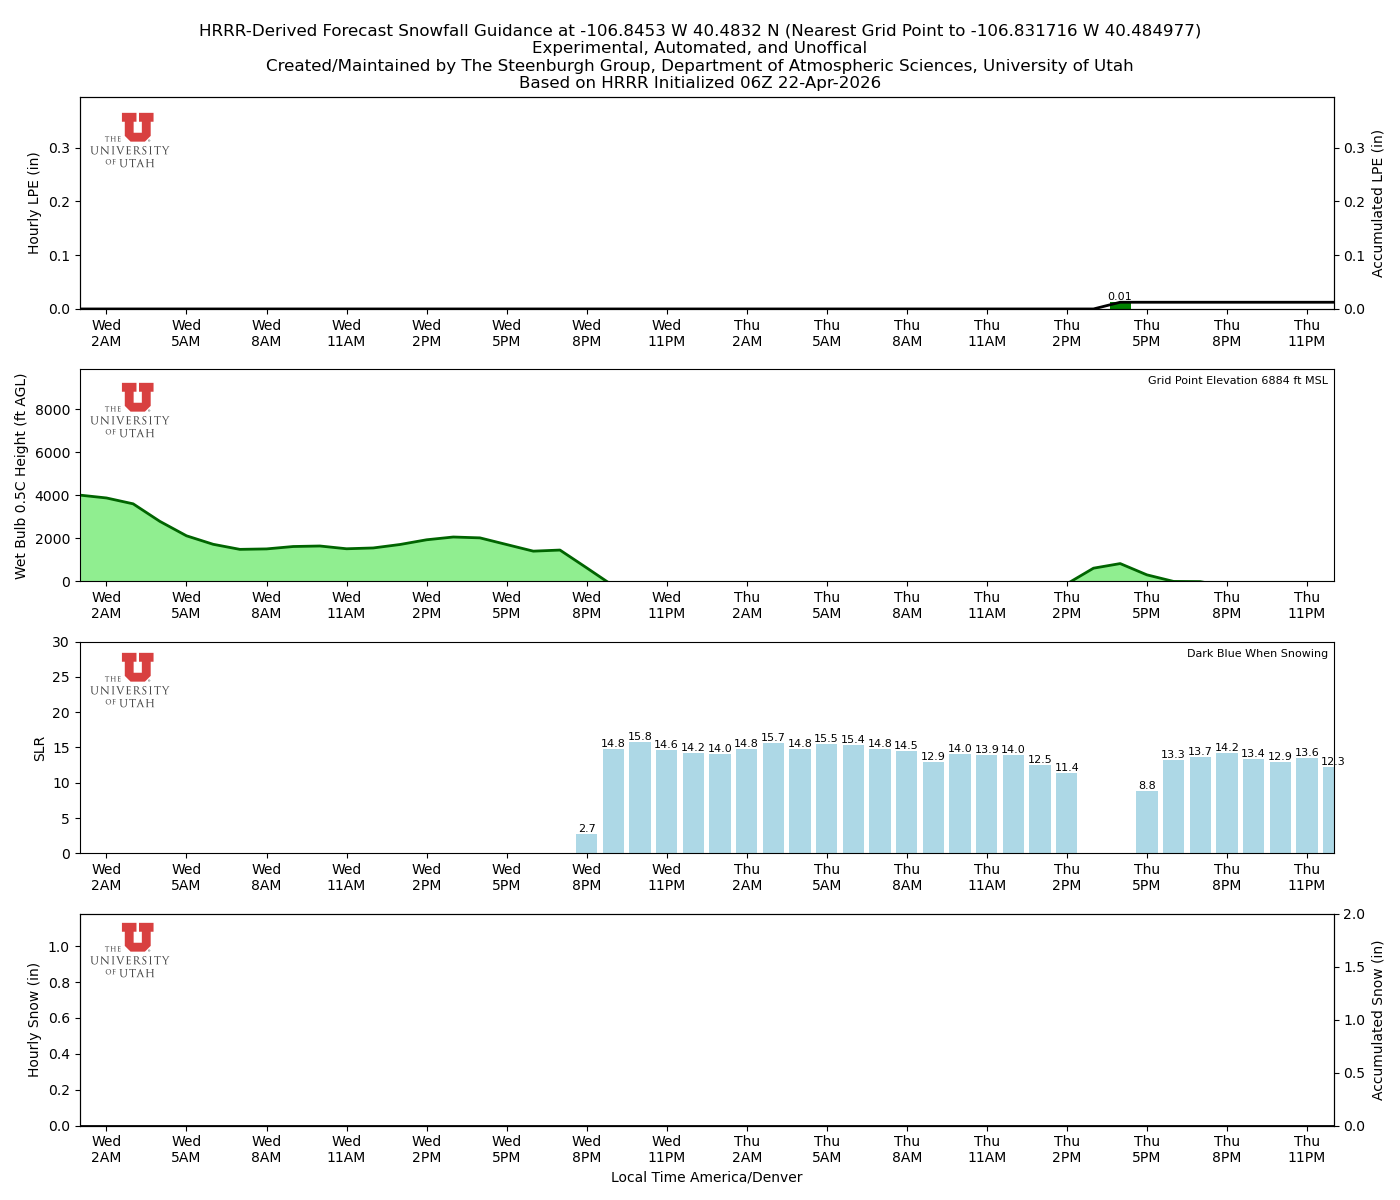Viewport: 1400px width, 1200px height.
Task: Click the Dark Blue When Snowing note
Action: click(1257, 653)
